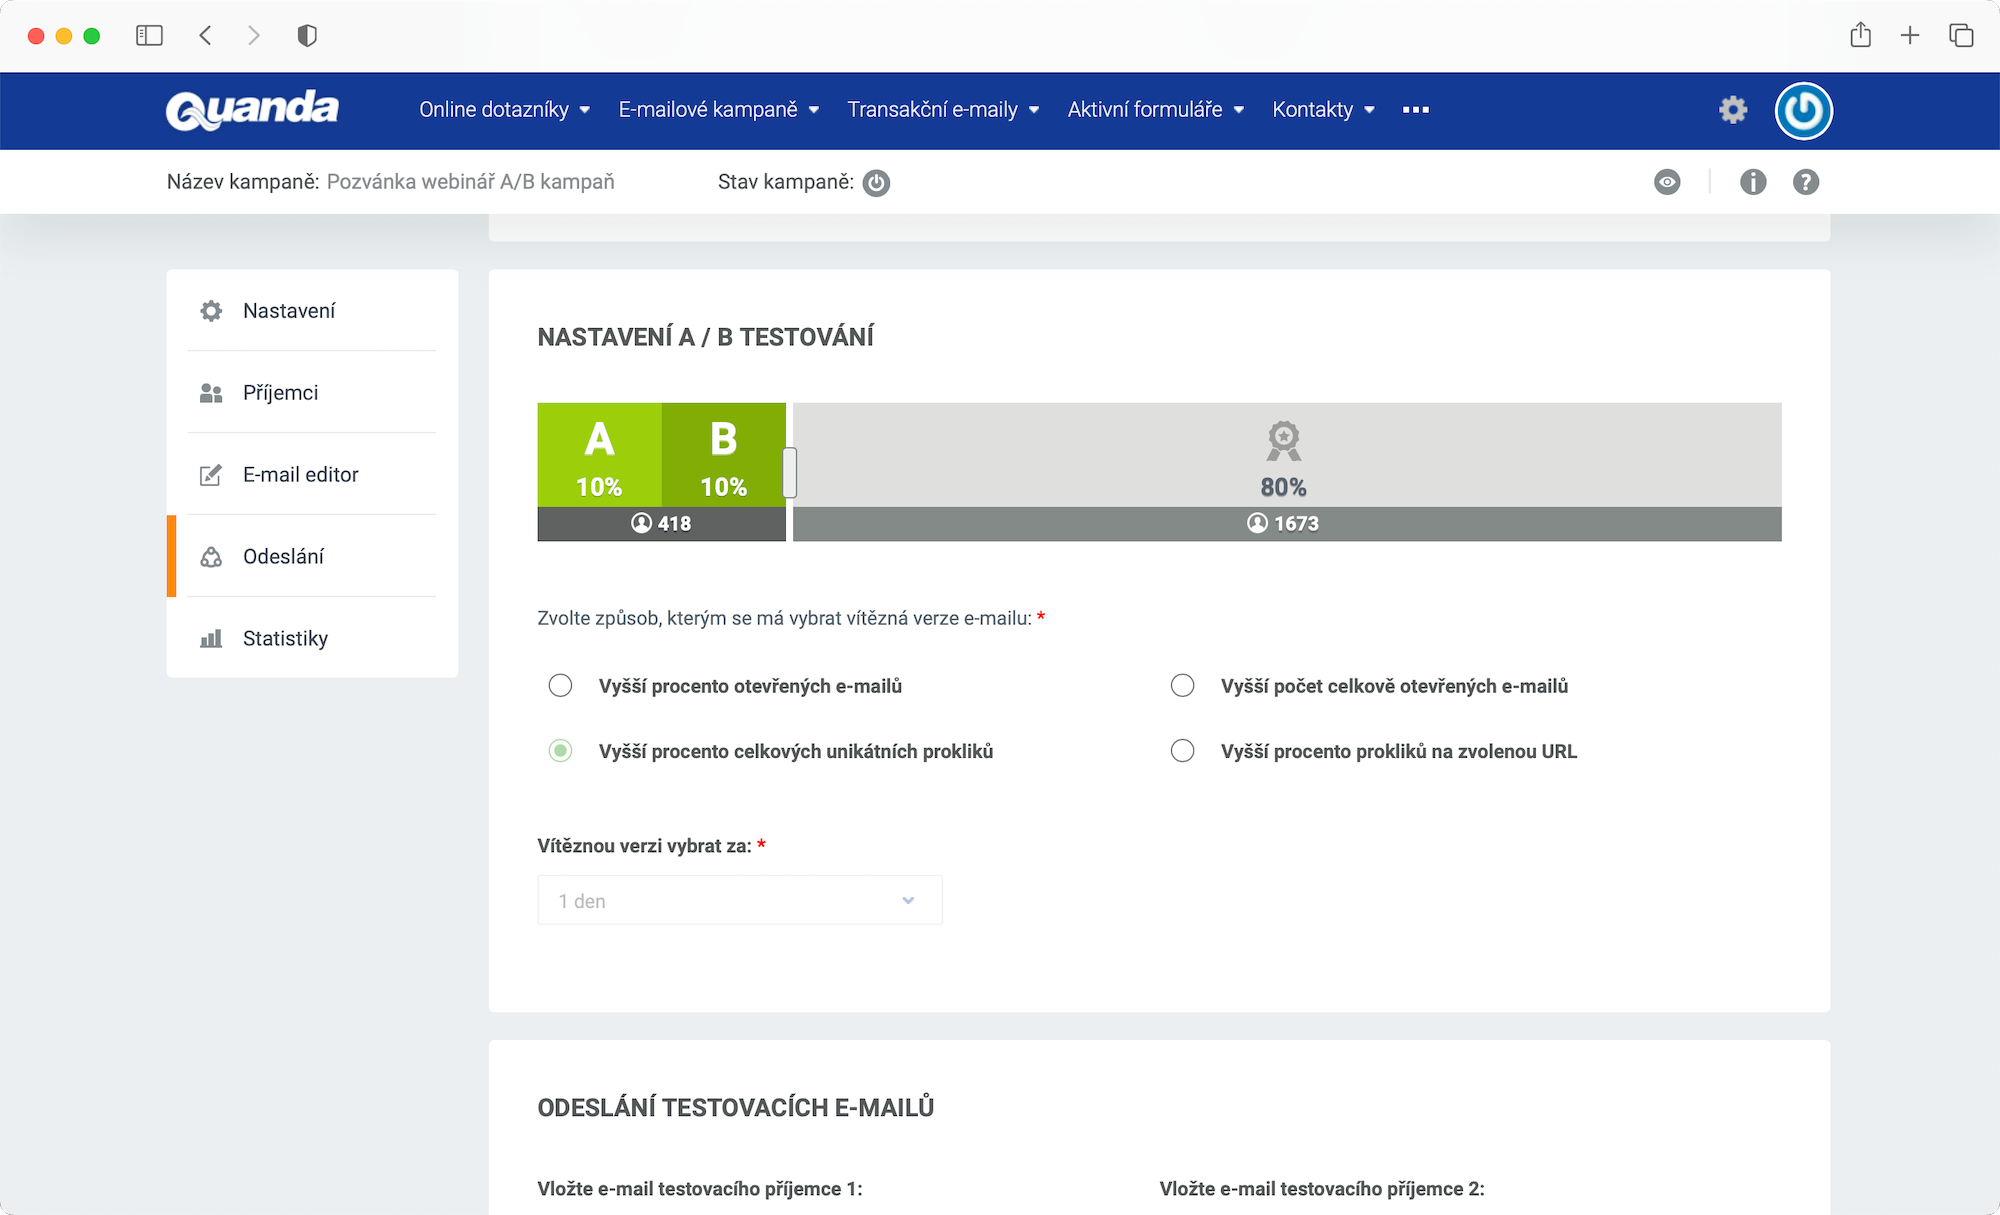This screenshot has height=1215, width=2000.
Task: Open the settings gear icon in the top bar
Action: 1734,110
